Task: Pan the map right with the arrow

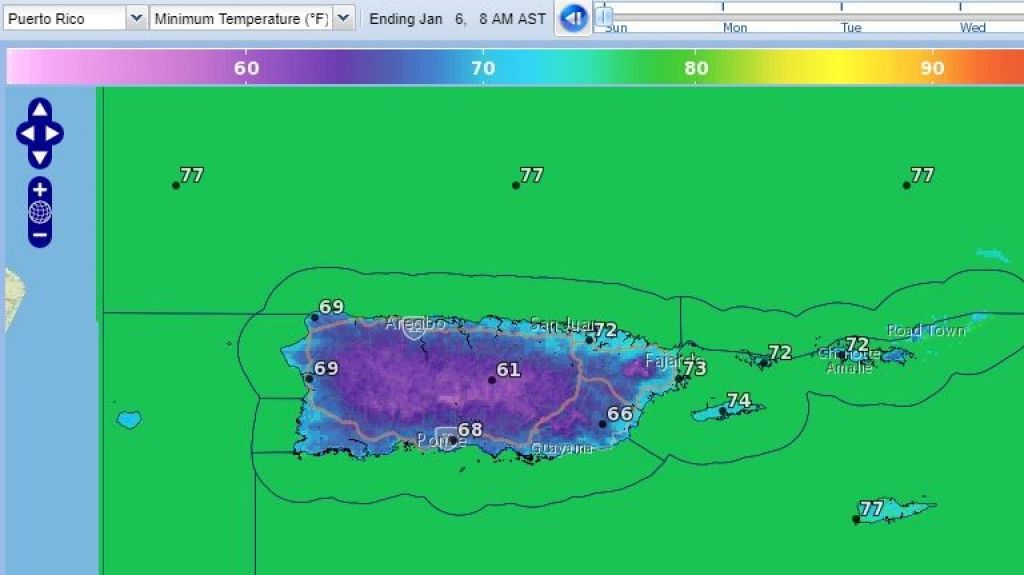Action: coord(54,133)
